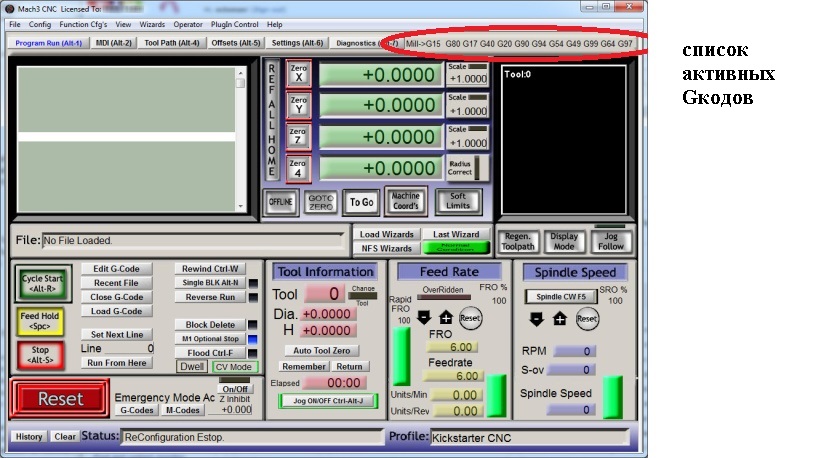The height and width of the screenshot is (458, 831).
Task: Click Spindle CW F5 button
Action: click(561, 296)
